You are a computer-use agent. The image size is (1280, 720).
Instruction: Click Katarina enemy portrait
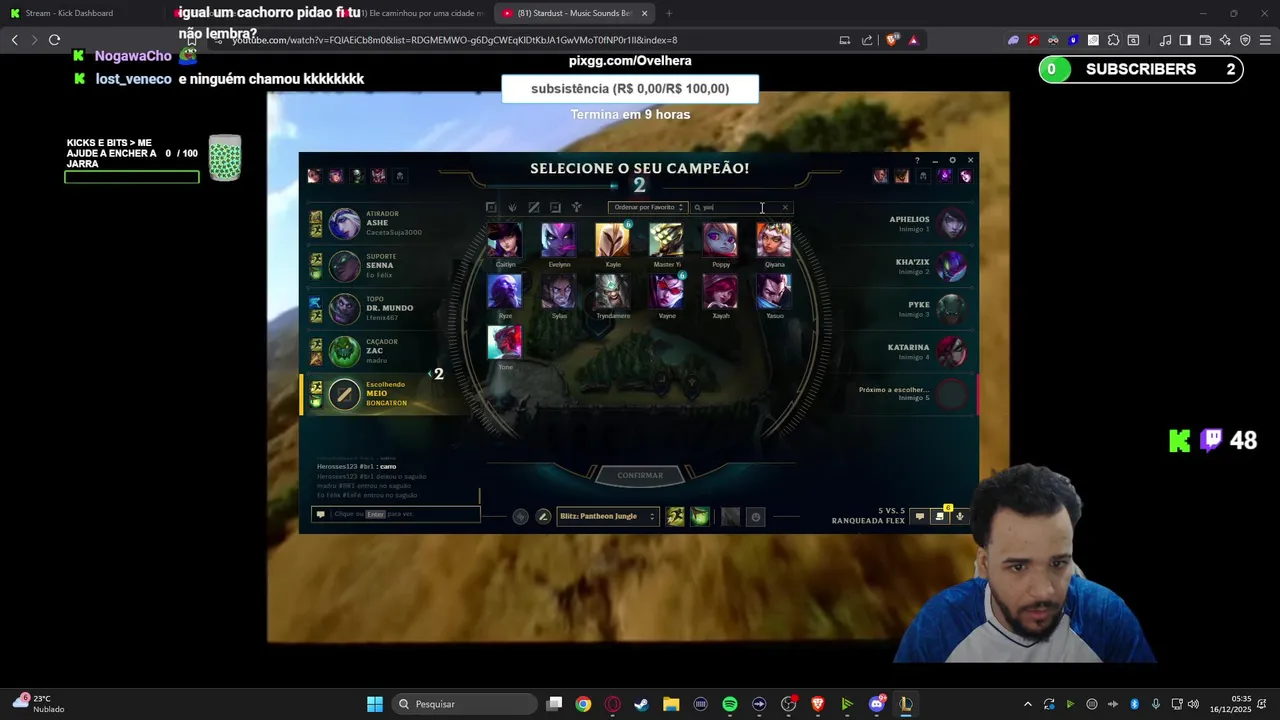click(951, 351)
